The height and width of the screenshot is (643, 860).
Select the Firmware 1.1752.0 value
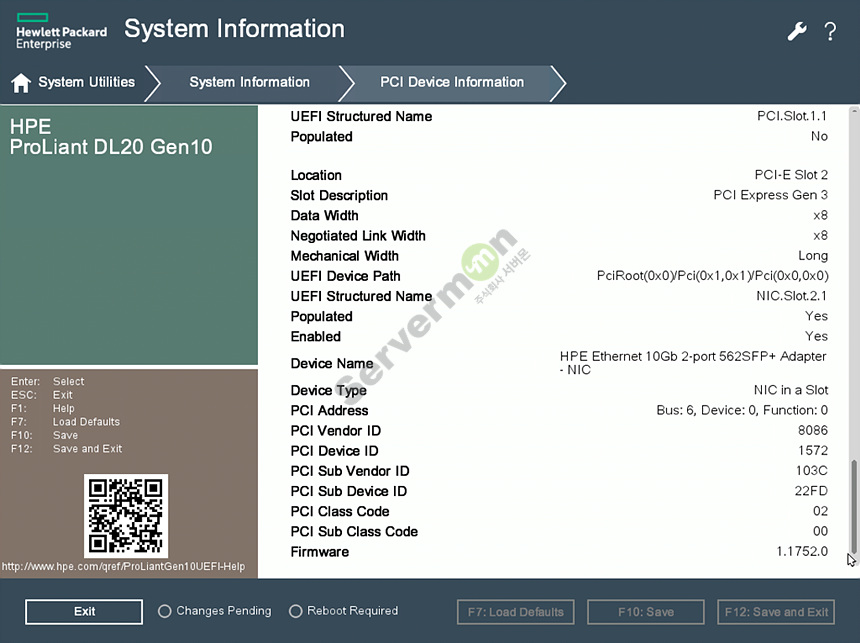click(x=802, y=551)
